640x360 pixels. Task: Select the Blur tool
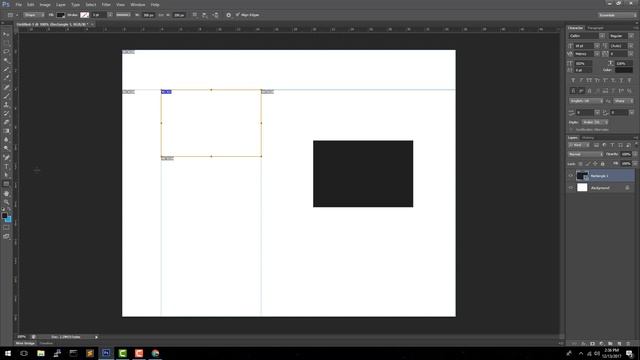(x=6, y=140)
